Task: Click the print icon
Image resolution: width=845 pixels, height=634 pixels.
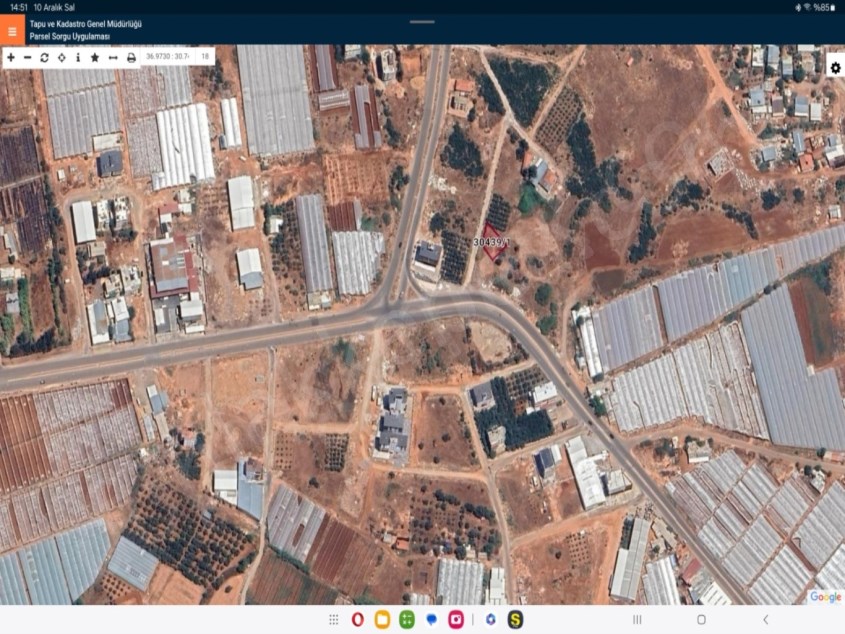Action: tap(131, 57)
